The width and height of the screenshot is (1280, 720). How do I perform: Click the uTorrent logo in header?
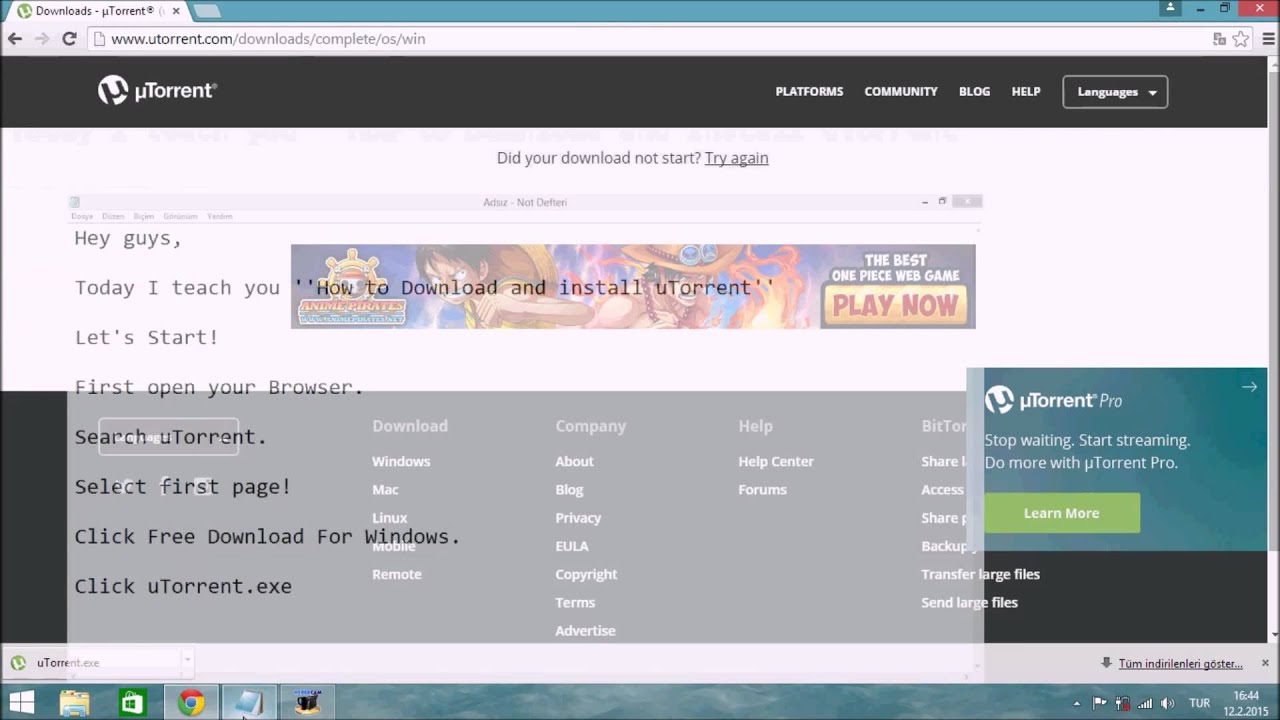(x=157, y=91)
